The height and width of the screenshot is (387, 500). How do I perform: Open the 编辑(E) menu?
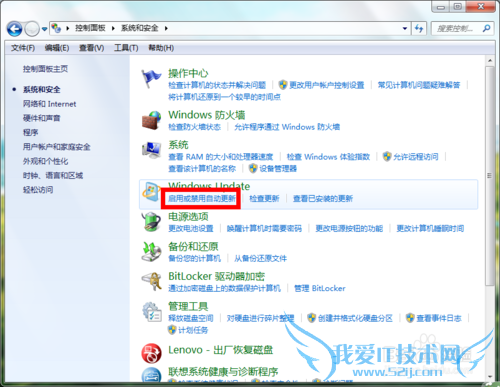pyautogui.click(x=57, y=48)
